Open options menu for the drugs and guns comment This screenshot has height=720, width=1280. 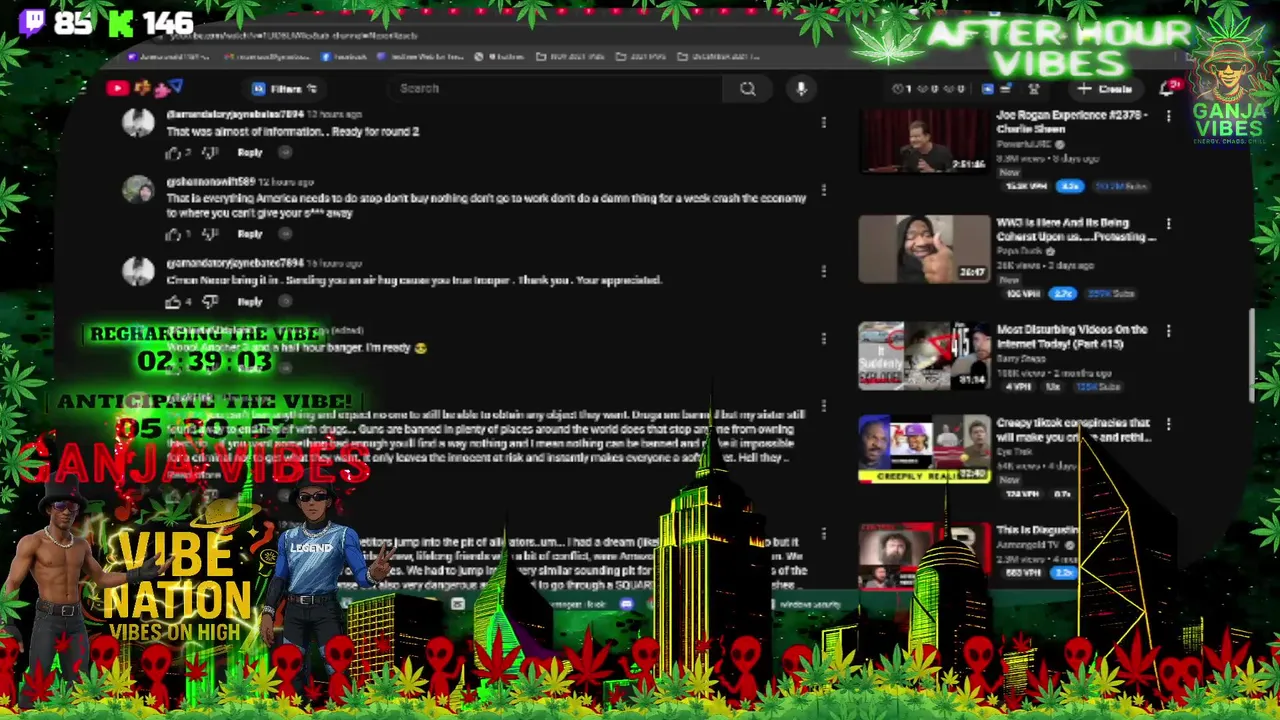click(x=823, y=405)
